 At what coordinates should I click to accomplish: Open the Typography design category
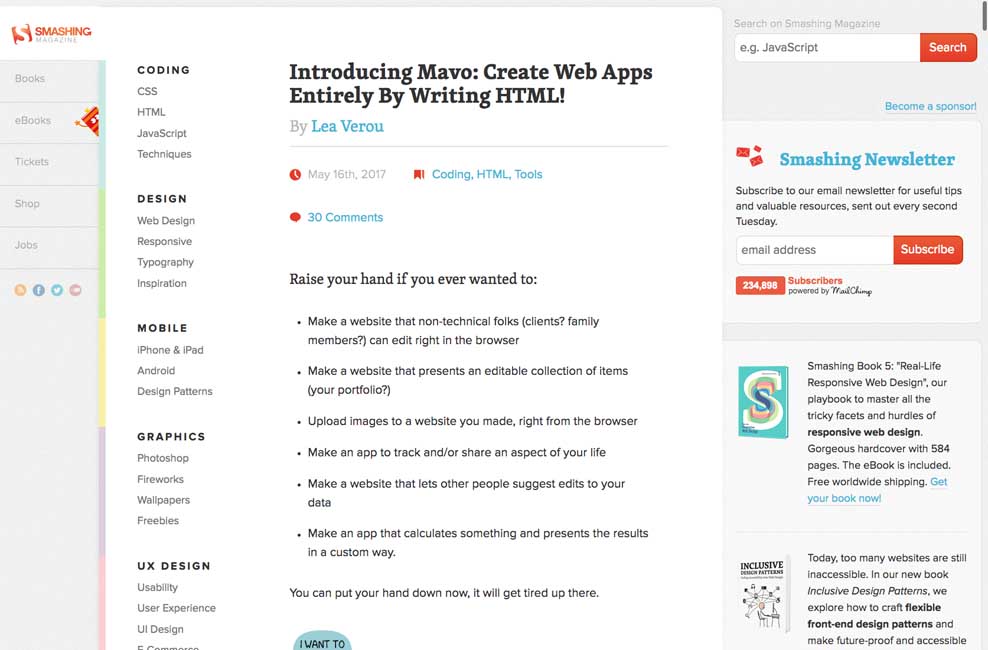coord(165,262)
